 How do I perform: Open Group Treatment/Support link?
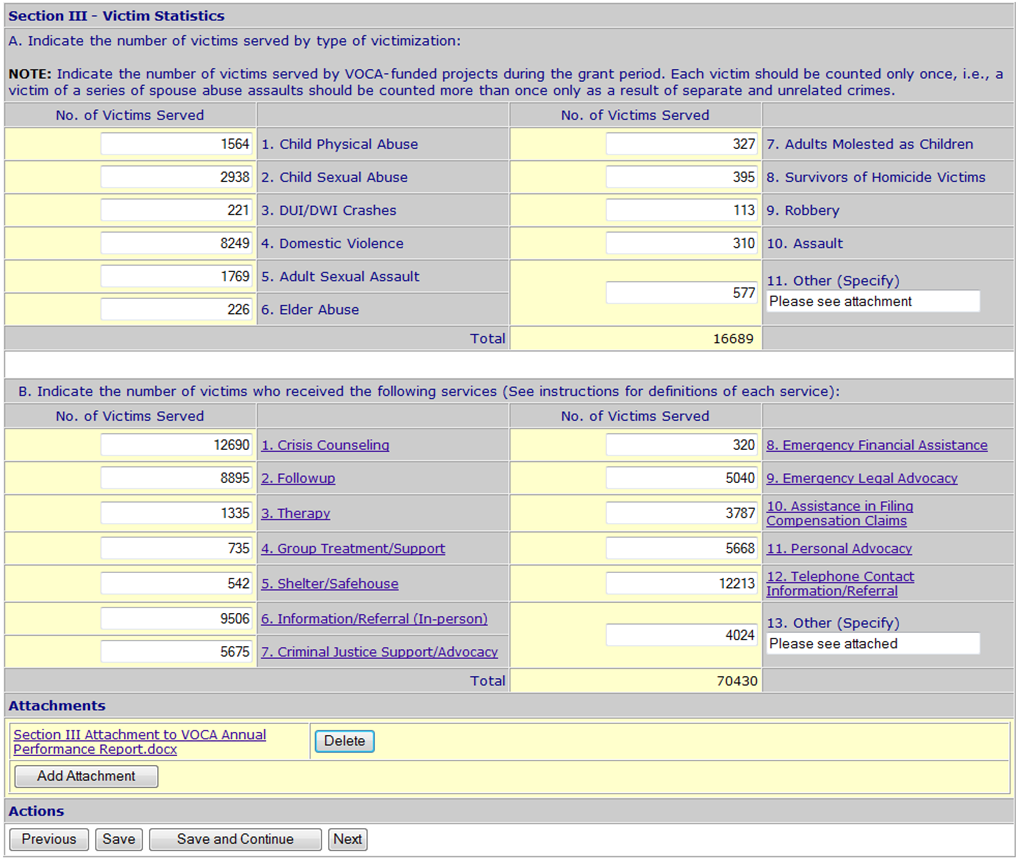pos(353,548)
